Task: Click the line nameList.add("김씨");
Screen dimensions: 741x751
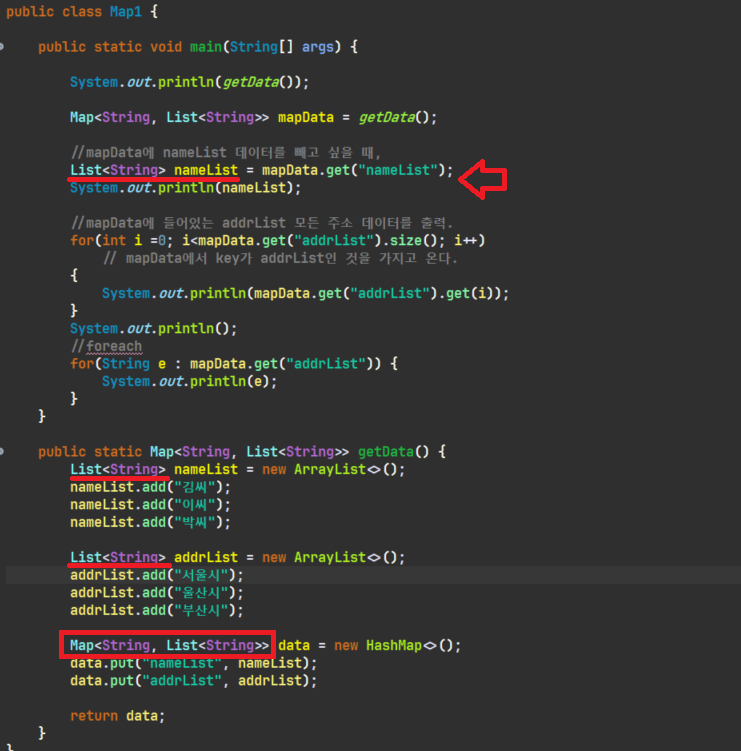Action: (150, 487)
